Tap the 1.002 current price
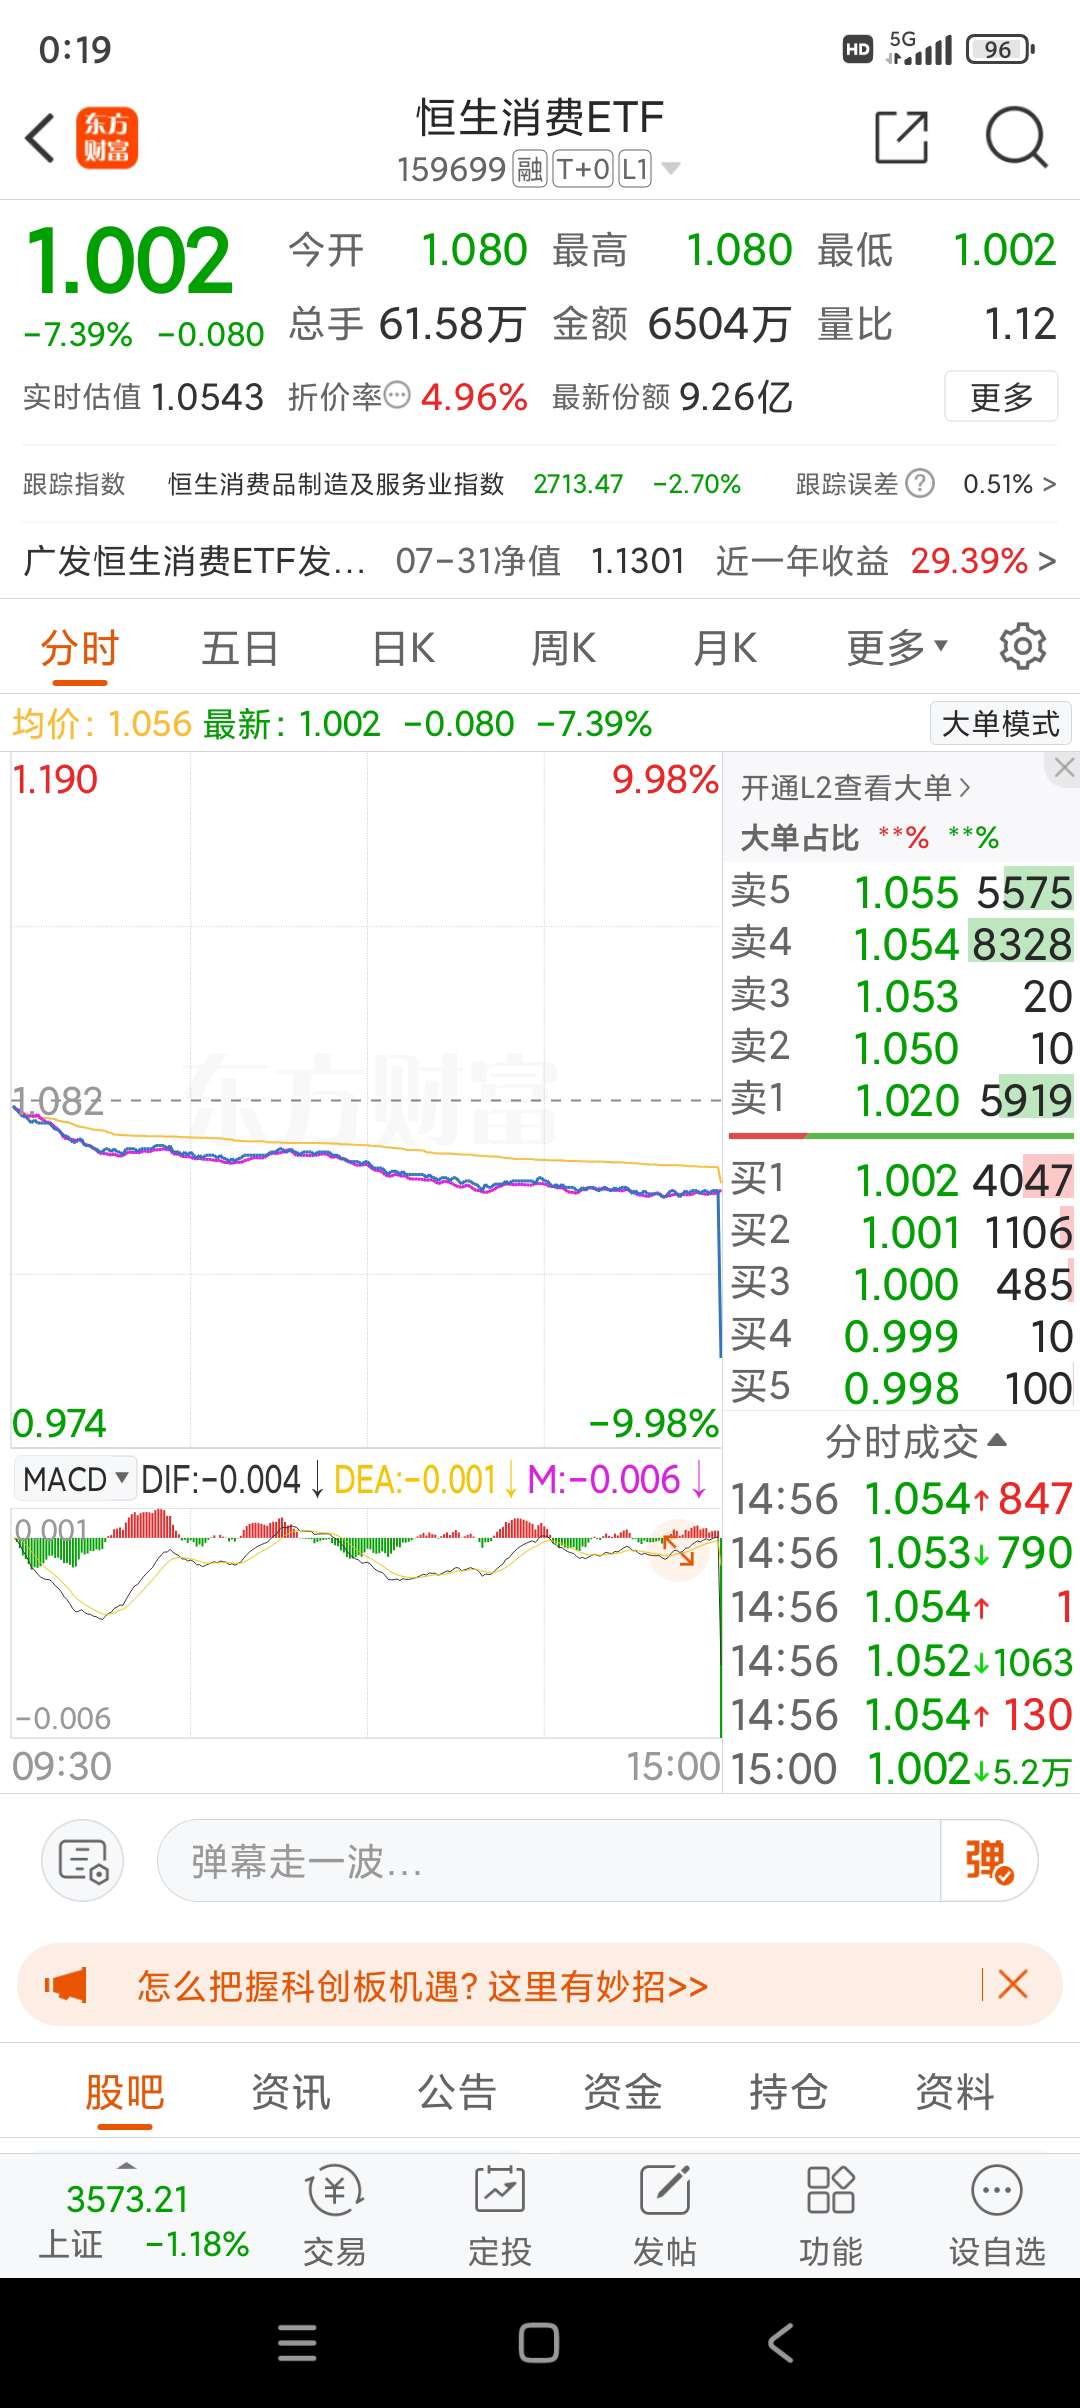The image size is (1080, 2408). 129,262
